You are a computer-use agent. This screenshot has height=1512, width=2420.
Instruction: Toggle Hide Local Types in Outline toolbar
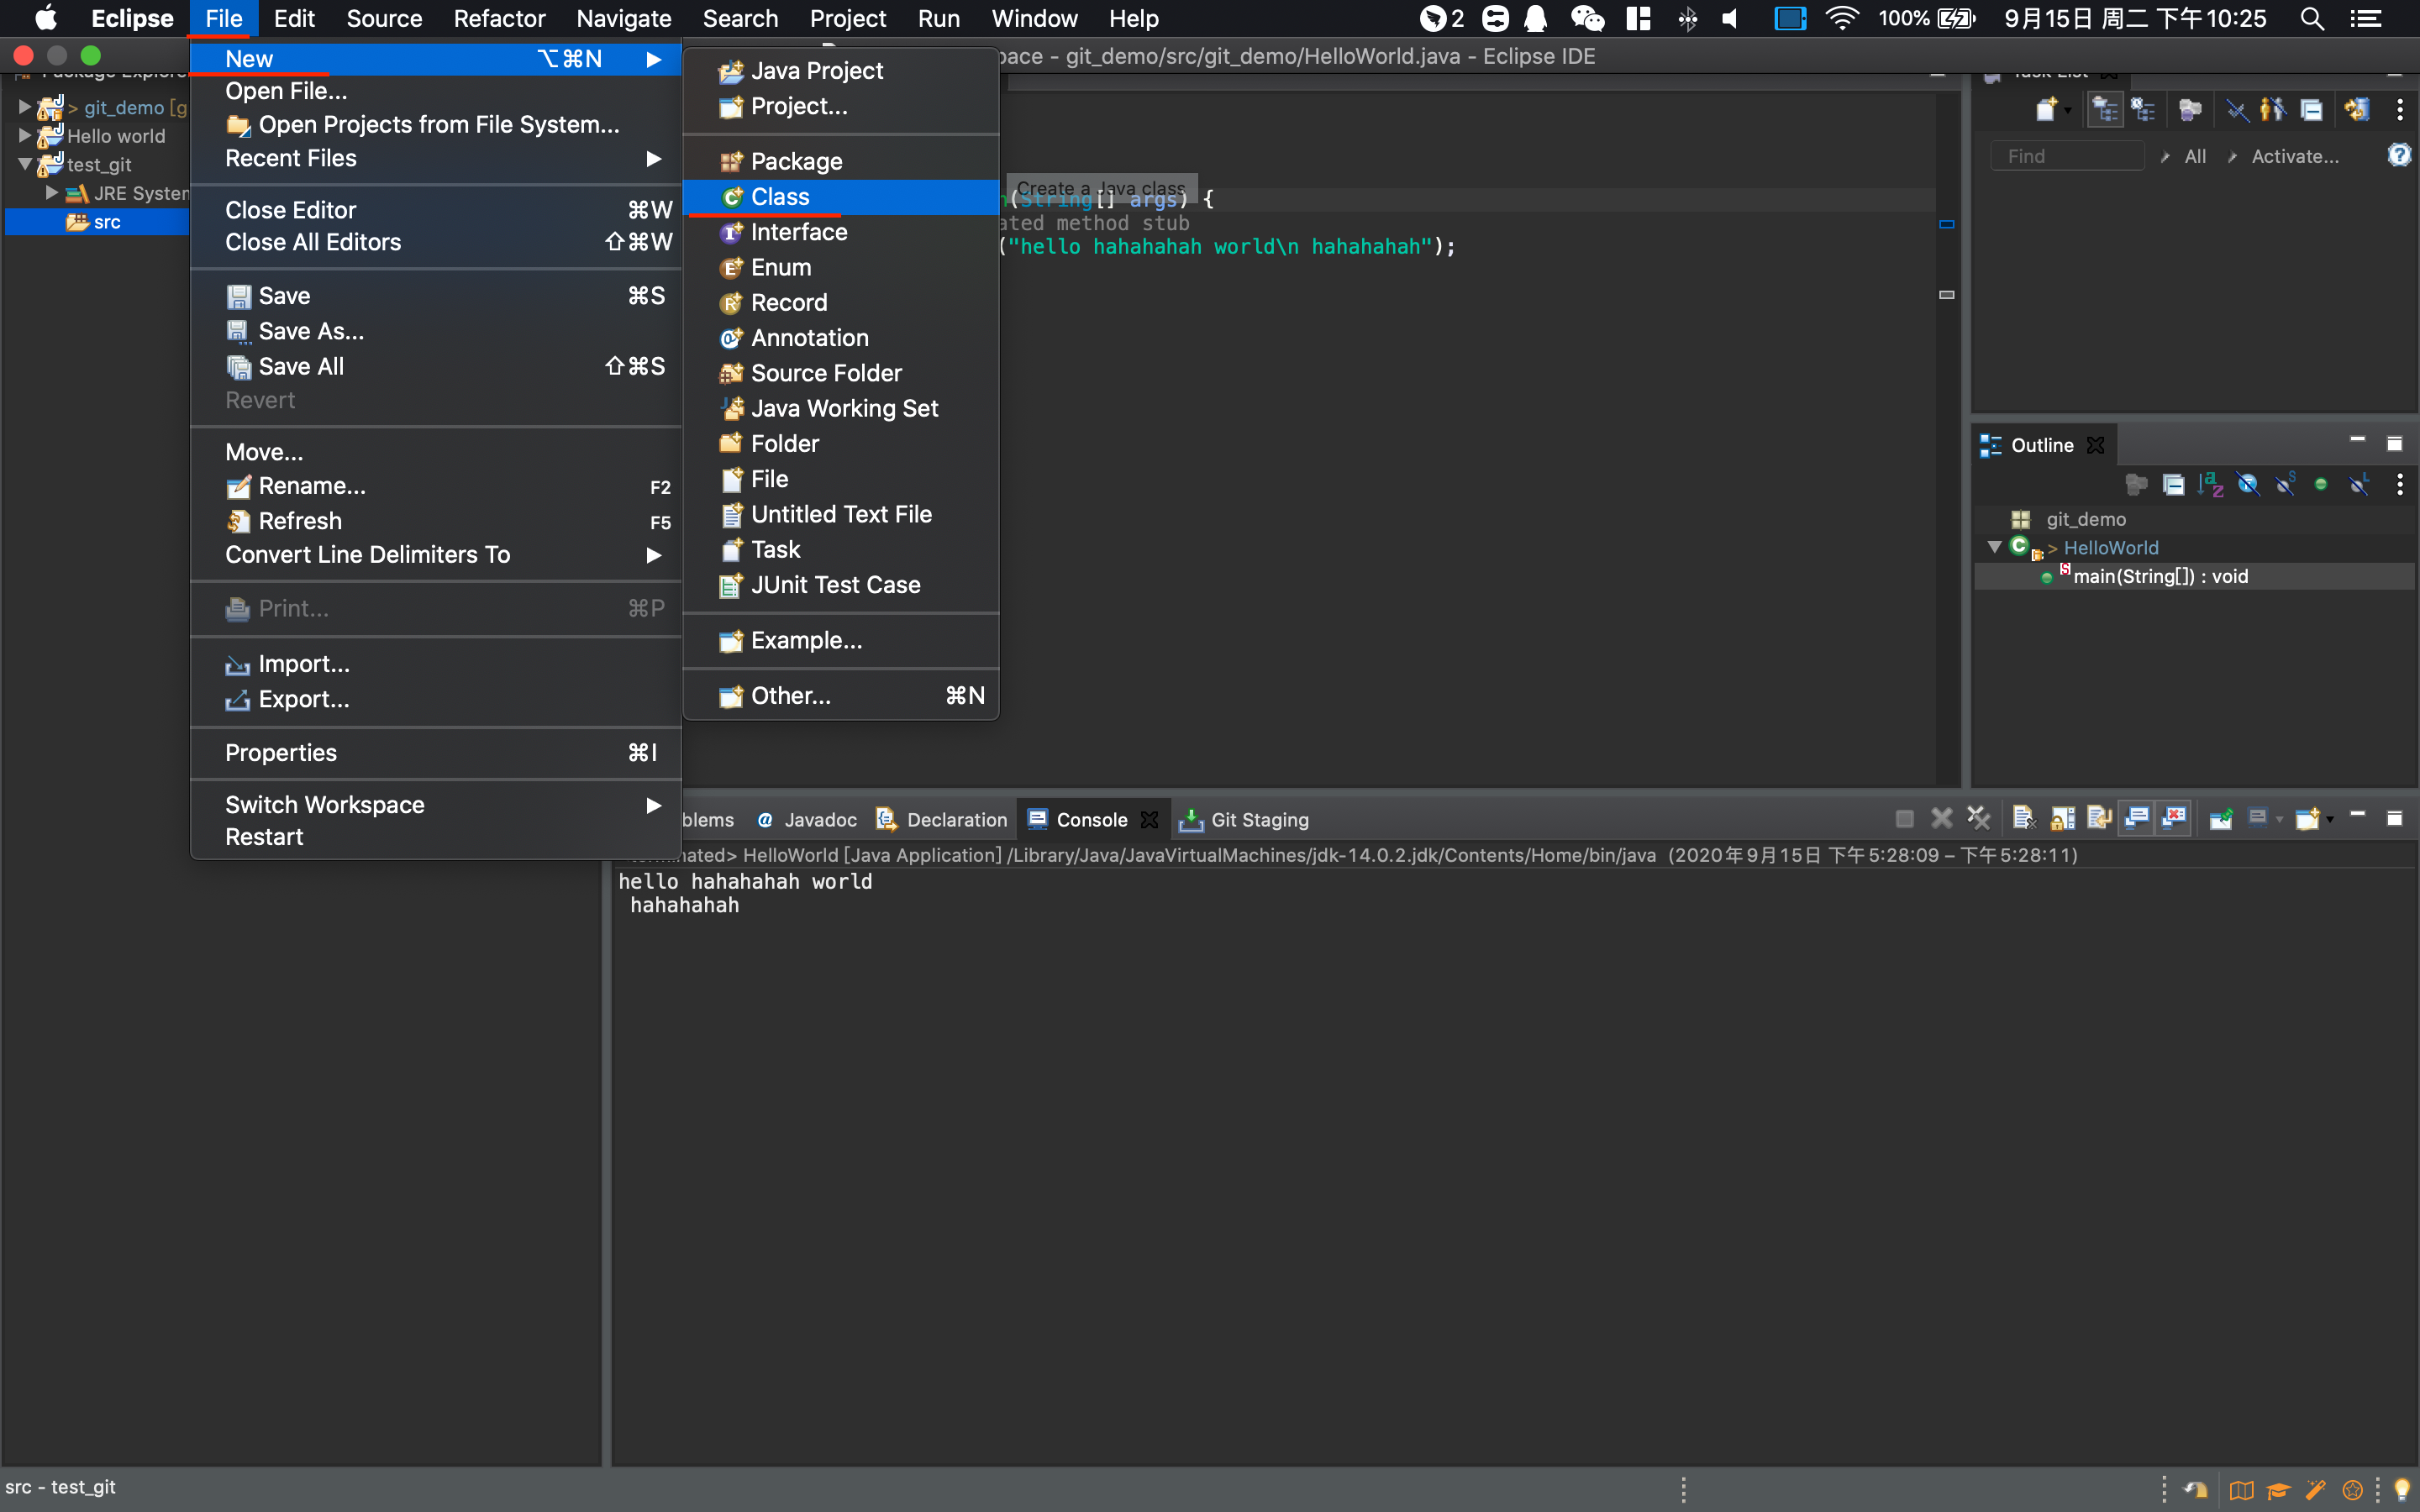2359,485
